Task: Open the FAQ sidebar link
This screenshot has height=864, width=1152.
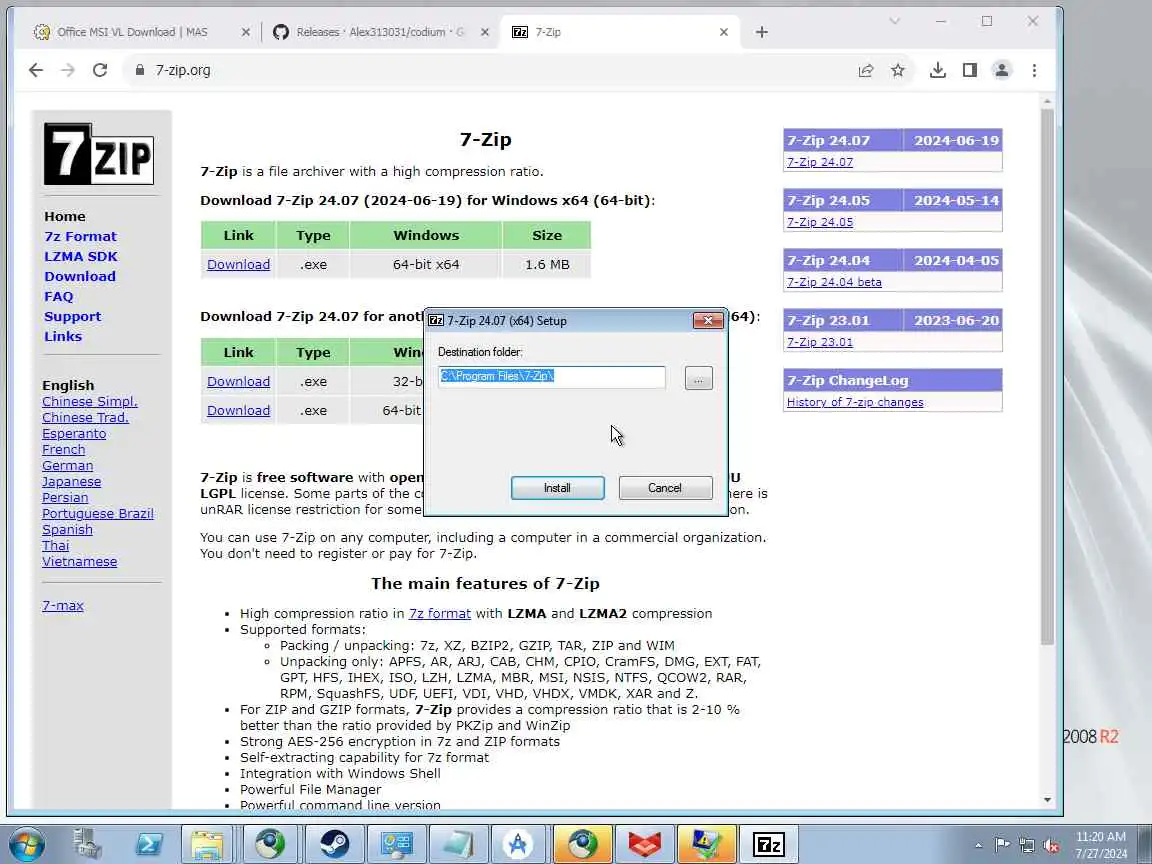Action: [x=59, y=296]
